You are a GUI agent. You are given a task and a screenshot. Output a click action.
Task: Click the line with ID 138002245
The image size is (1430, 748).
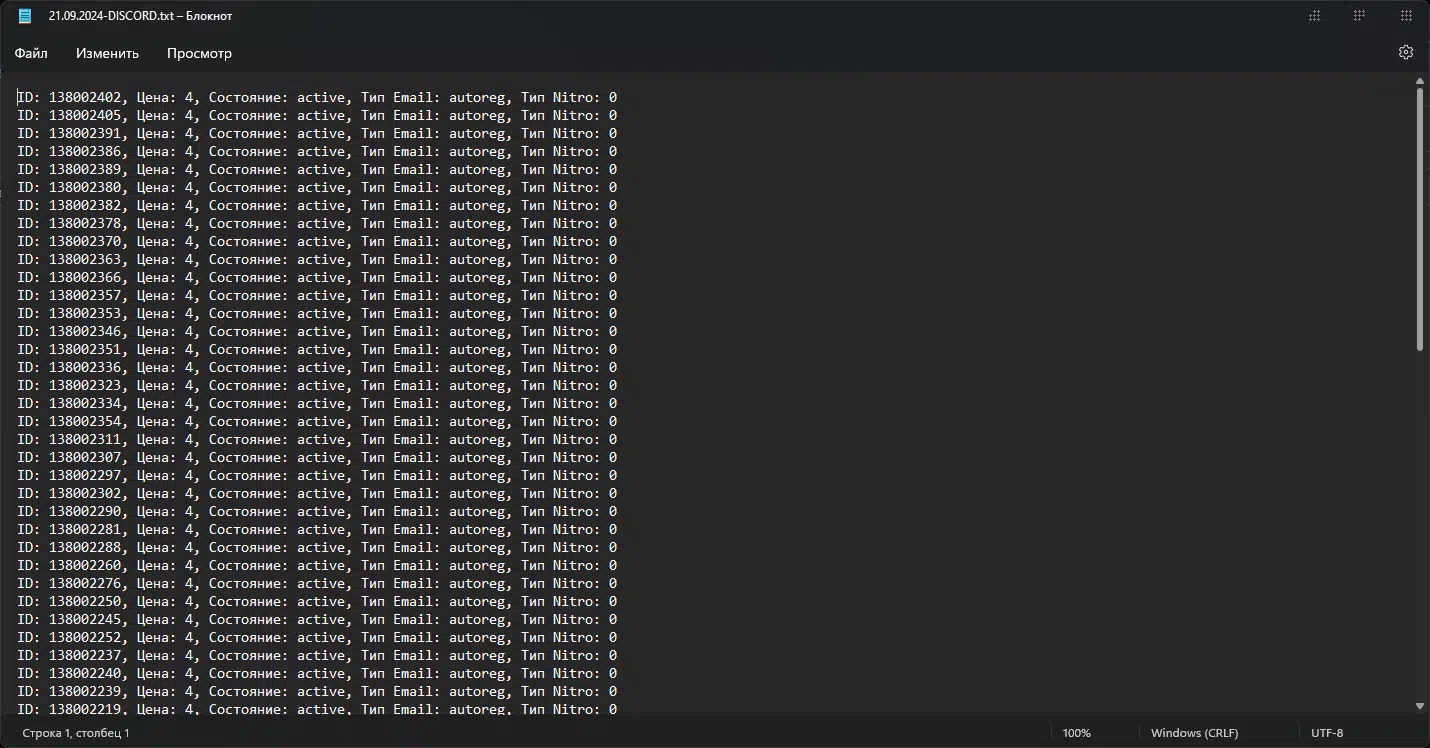[317, 619]
